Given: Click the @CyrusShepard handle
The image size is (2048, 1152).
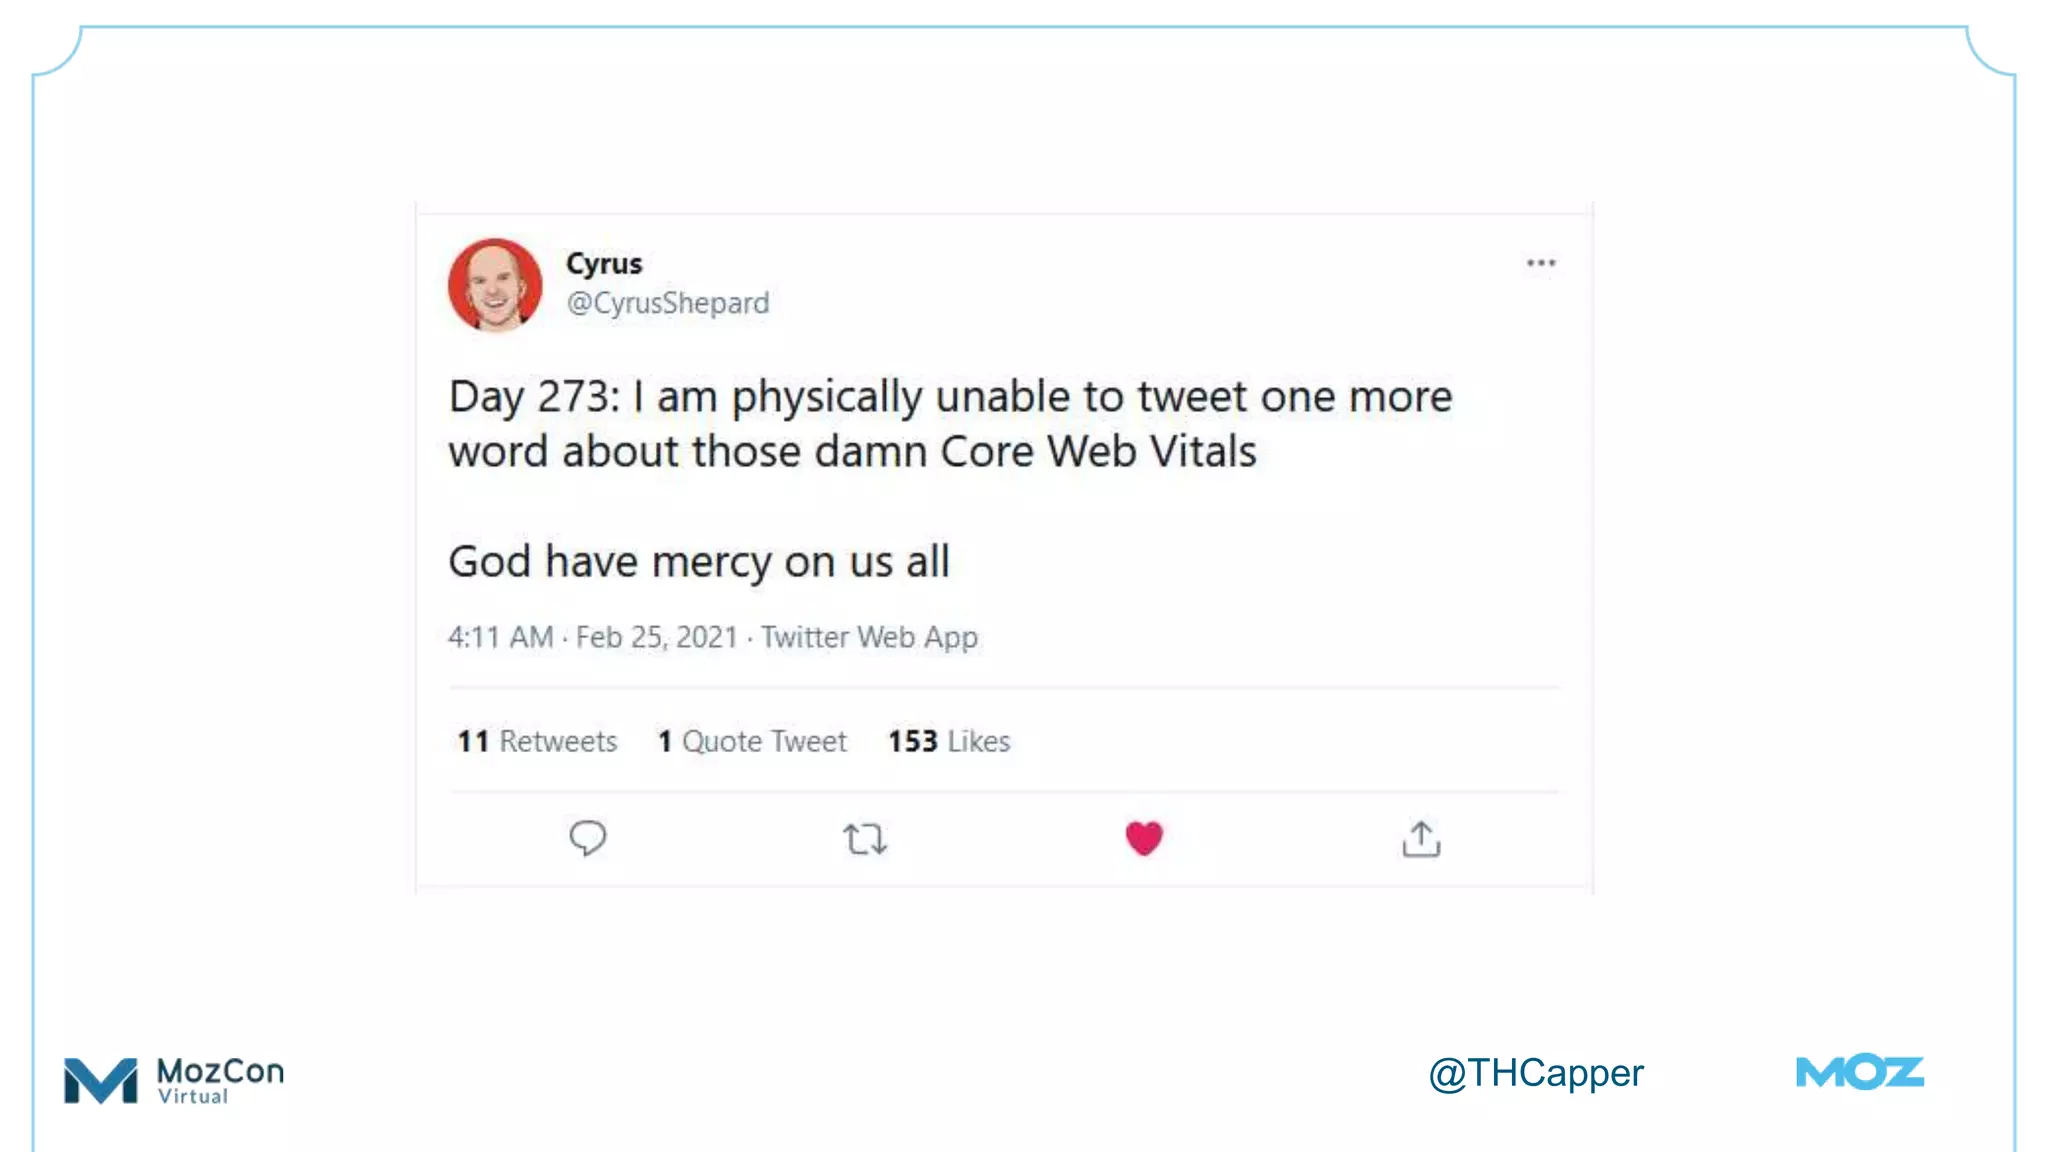Looking at the screenshot, I should (668, 303).
